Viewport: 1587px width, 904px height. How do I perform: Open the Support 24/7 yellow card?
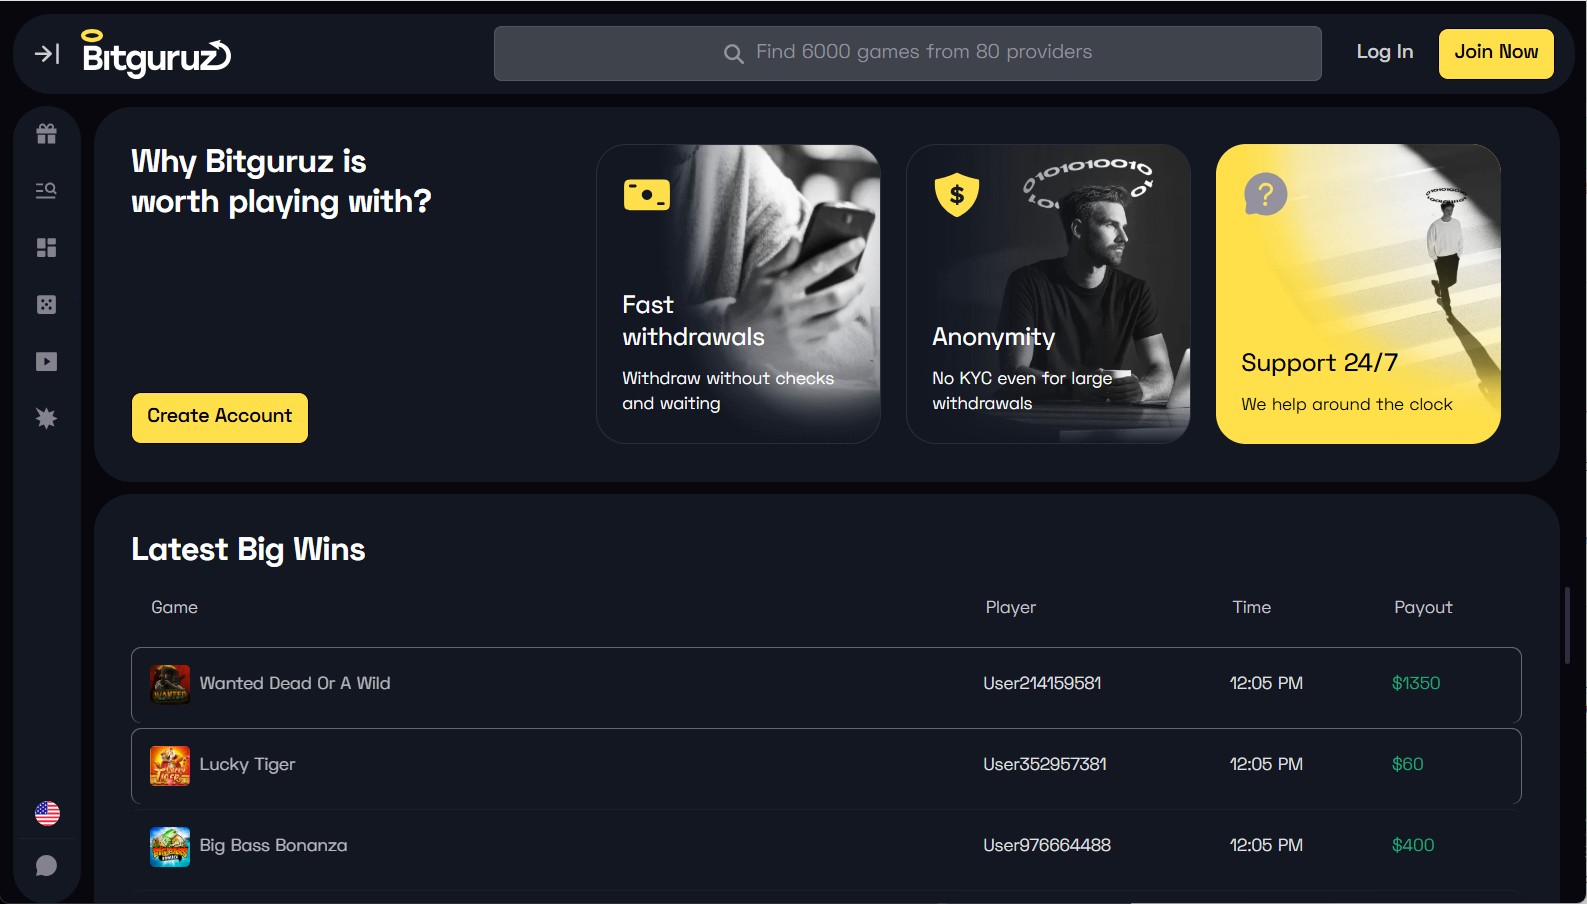pos(1358,294)
